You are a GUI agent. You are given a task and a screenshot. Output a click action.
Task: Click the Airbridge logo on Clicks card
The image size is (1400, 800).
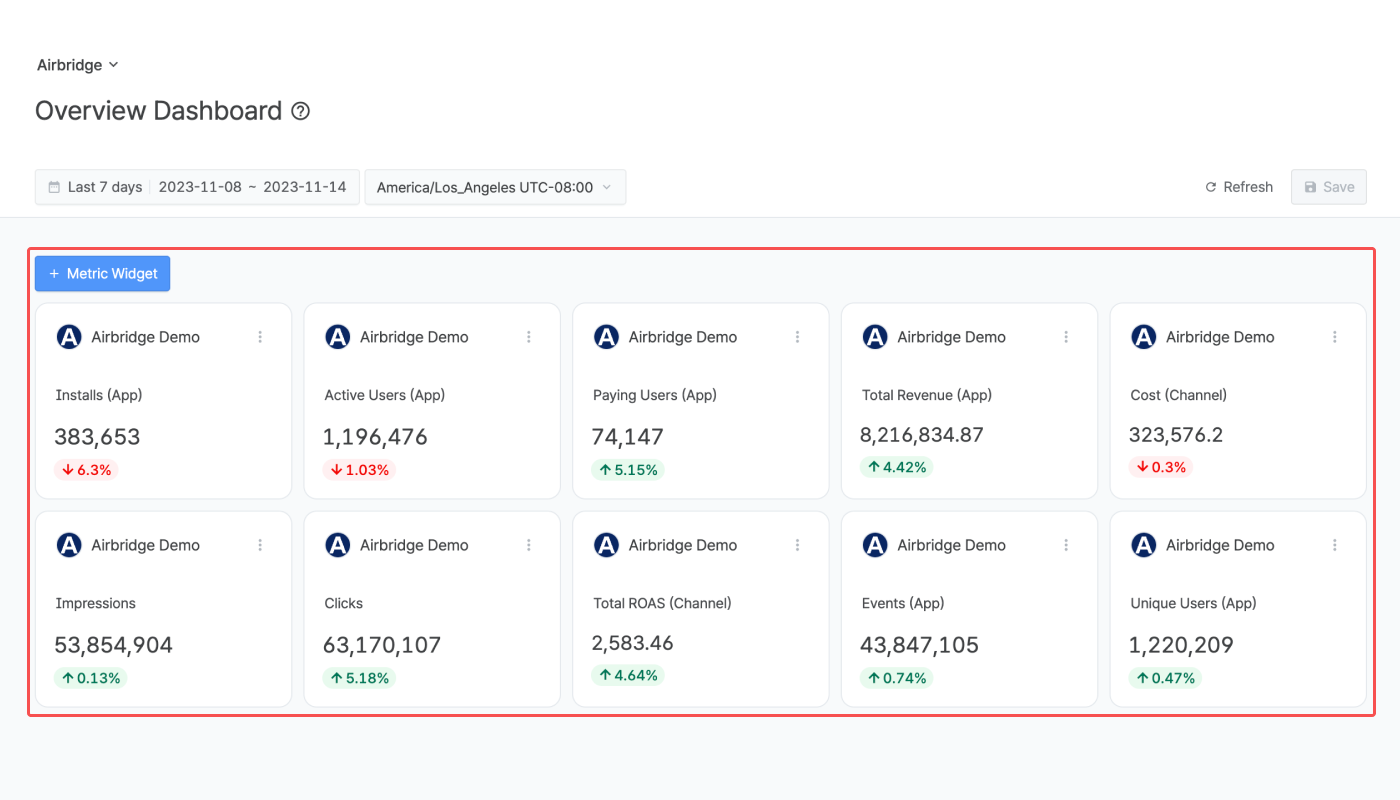[338, 545]
